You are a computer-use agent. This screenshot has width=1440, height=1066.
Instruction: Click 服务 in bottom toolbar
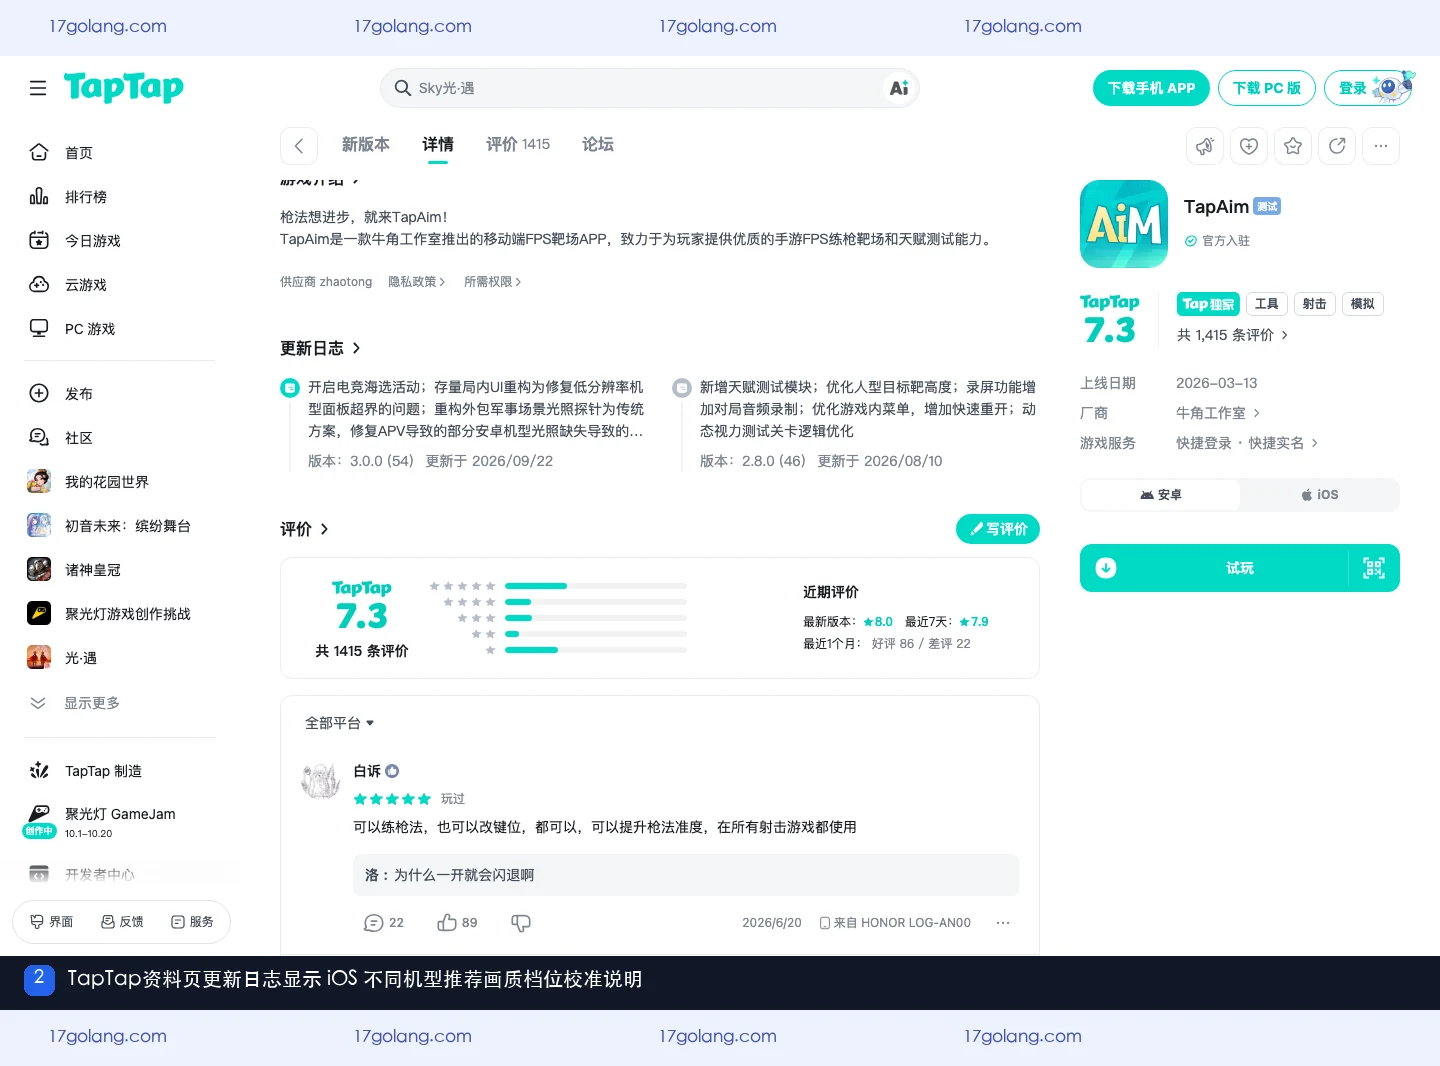pos(192,922)
